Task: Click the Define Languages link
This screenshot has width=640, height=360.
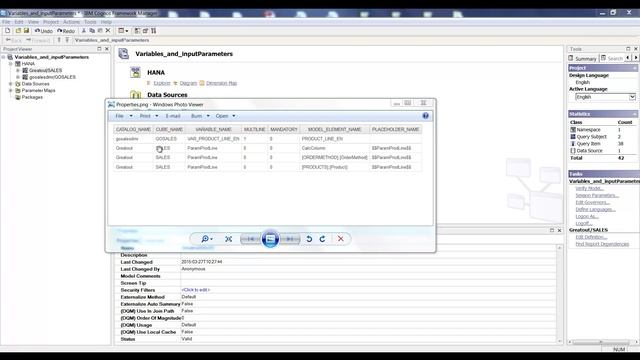Action: click(x=596, y=209)
